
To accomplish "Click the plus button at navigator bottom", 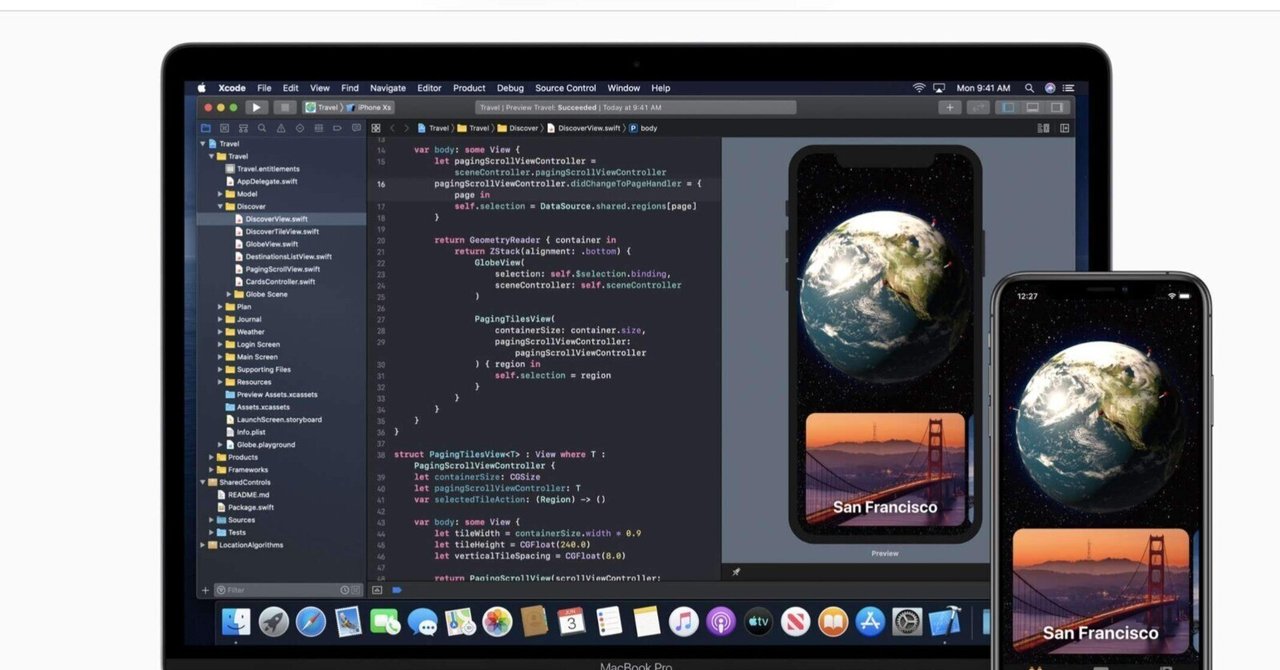I will pos(206,590).
